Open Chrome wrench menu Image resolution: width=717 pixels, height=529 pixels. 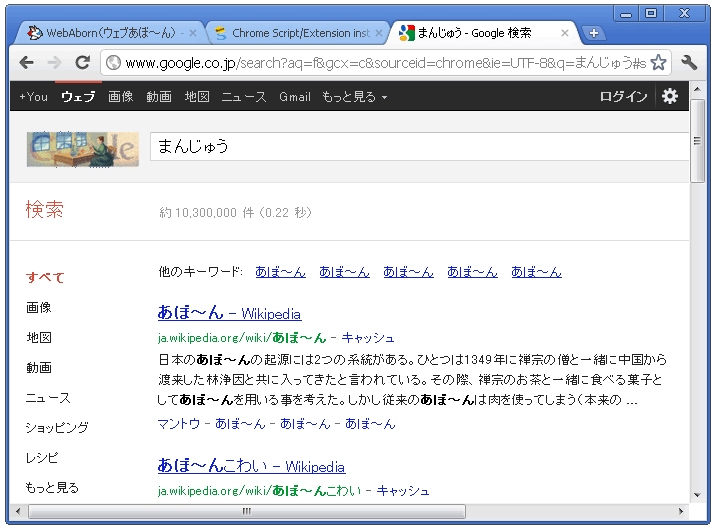pyautogui.click(x=689, y=63)
